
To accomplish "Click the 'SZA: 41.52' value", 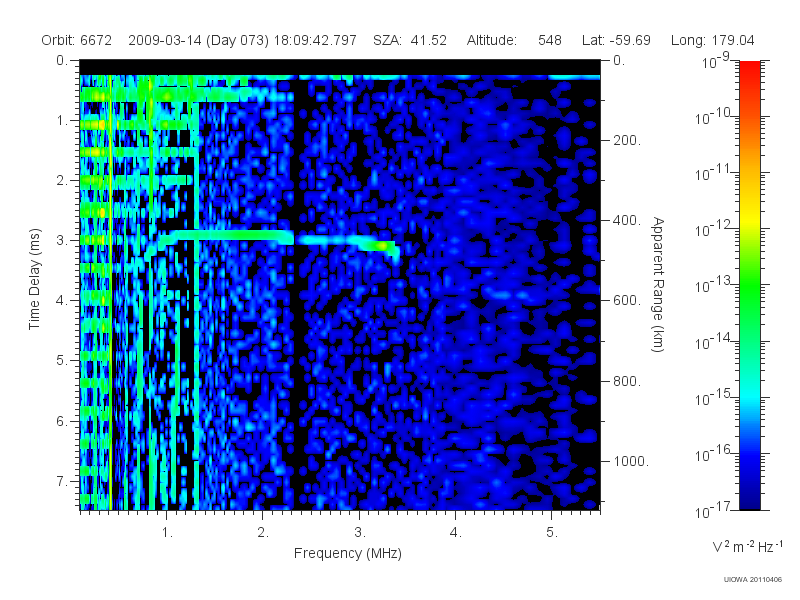I will (x=410, y=40).
